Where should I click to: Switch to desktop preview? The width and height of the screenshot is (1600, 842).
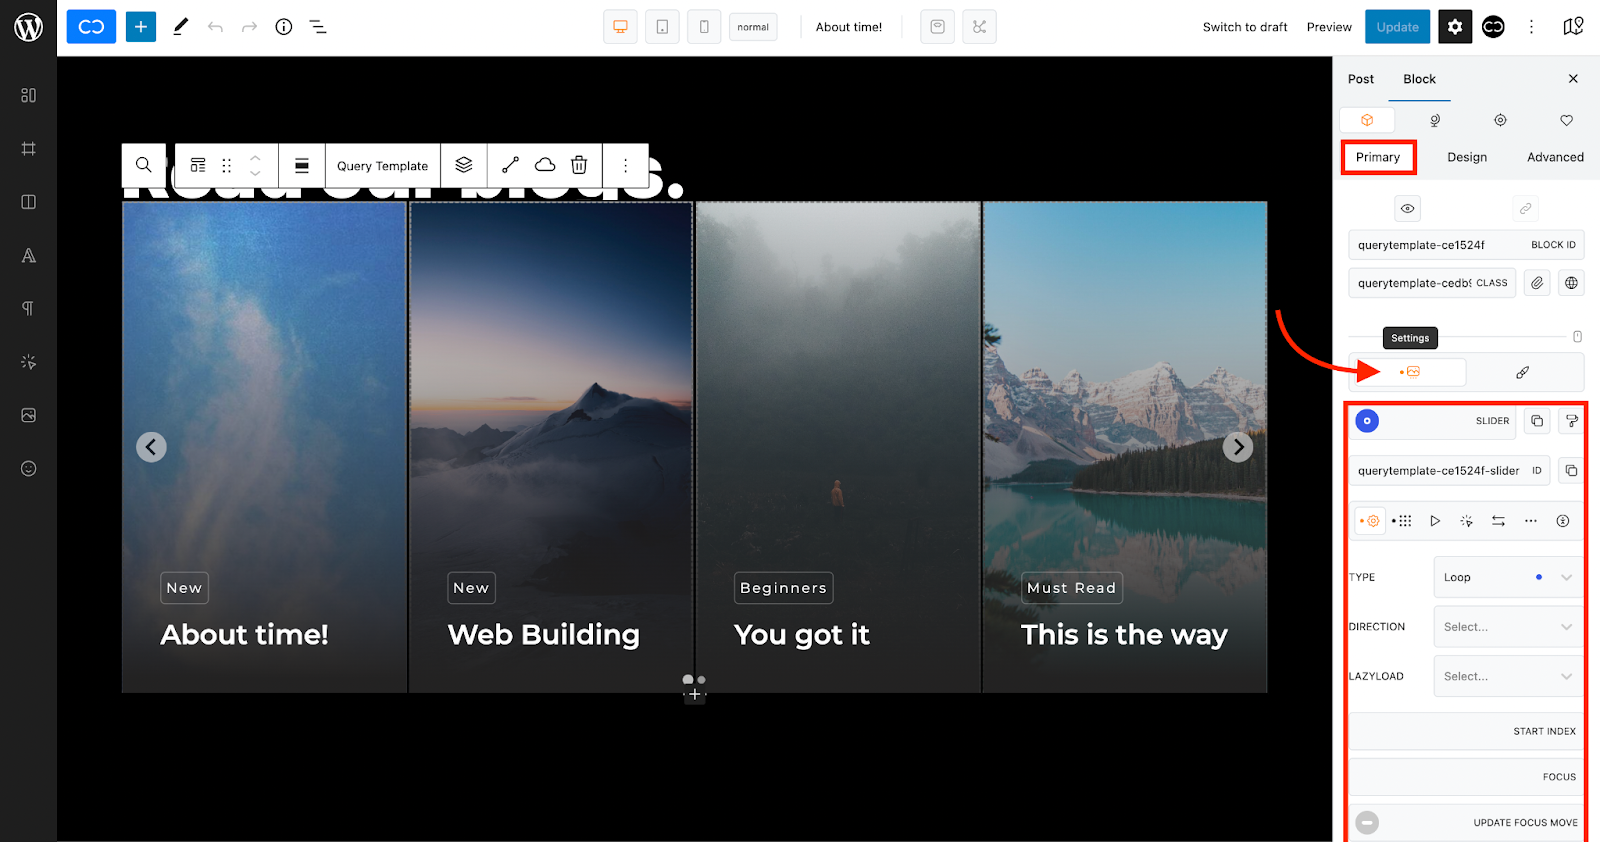point(620,27)
